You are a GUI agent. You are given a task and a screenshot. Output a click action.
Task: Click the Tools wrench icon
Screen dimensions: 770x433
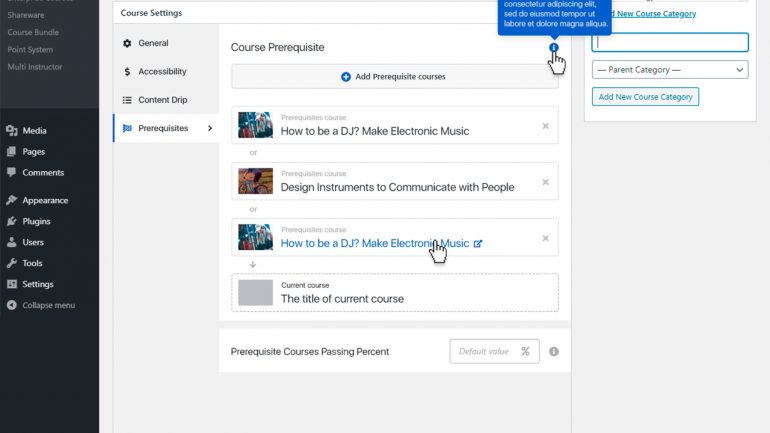coord(12,263)
